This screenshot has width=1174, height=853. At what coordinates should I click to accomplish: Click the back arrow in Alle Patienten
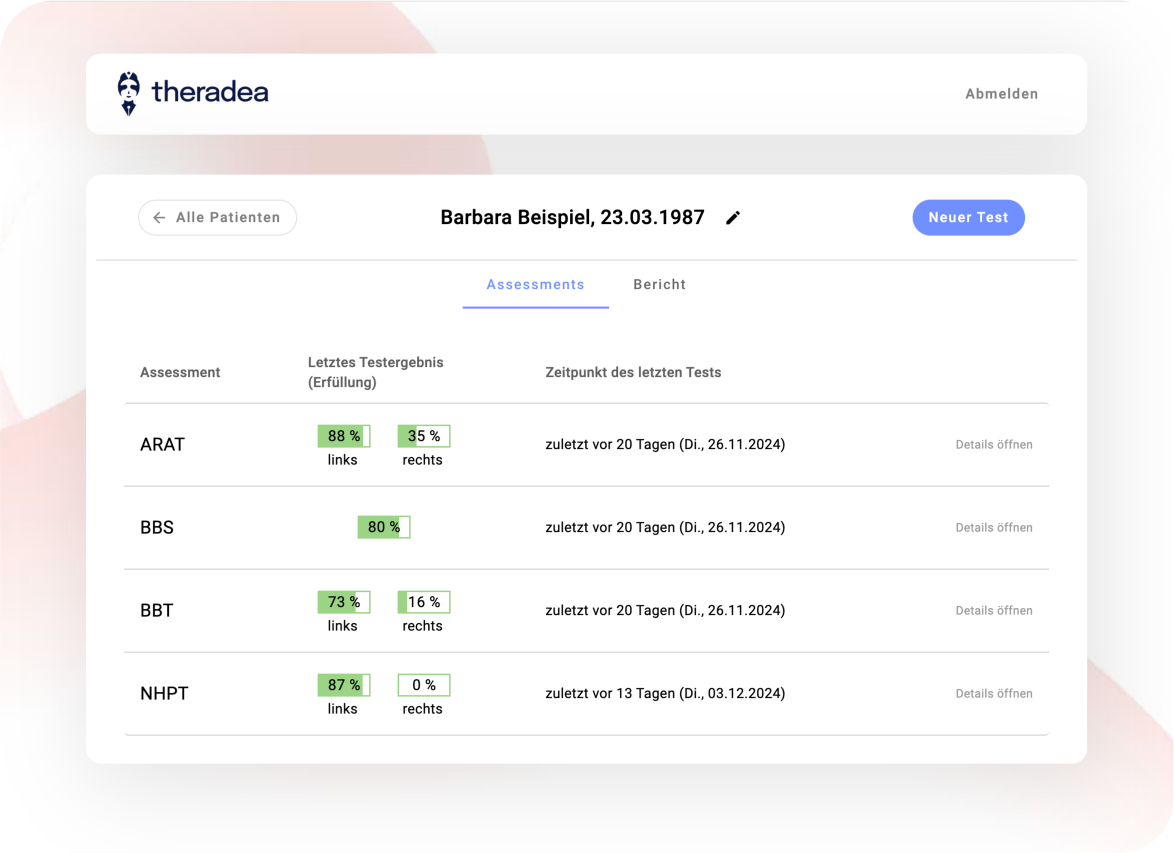(159, 217)
